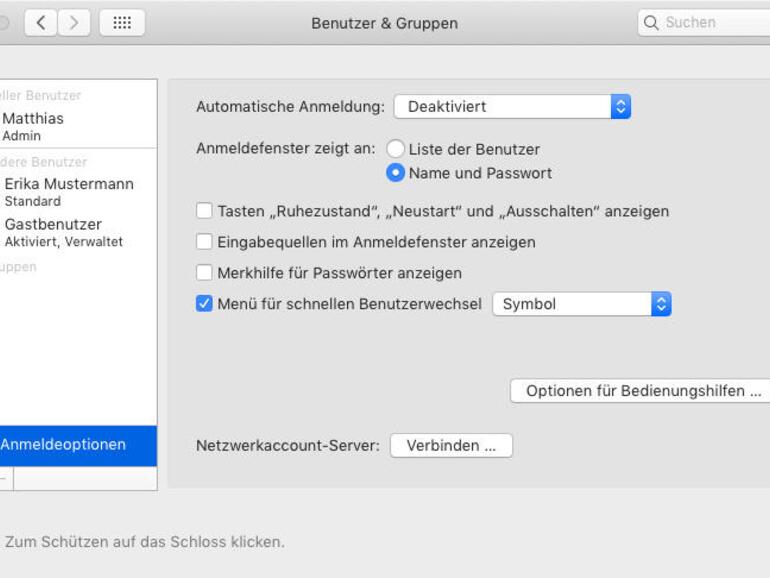
Task: Click the remove user minus button
Action: point(3,479)
